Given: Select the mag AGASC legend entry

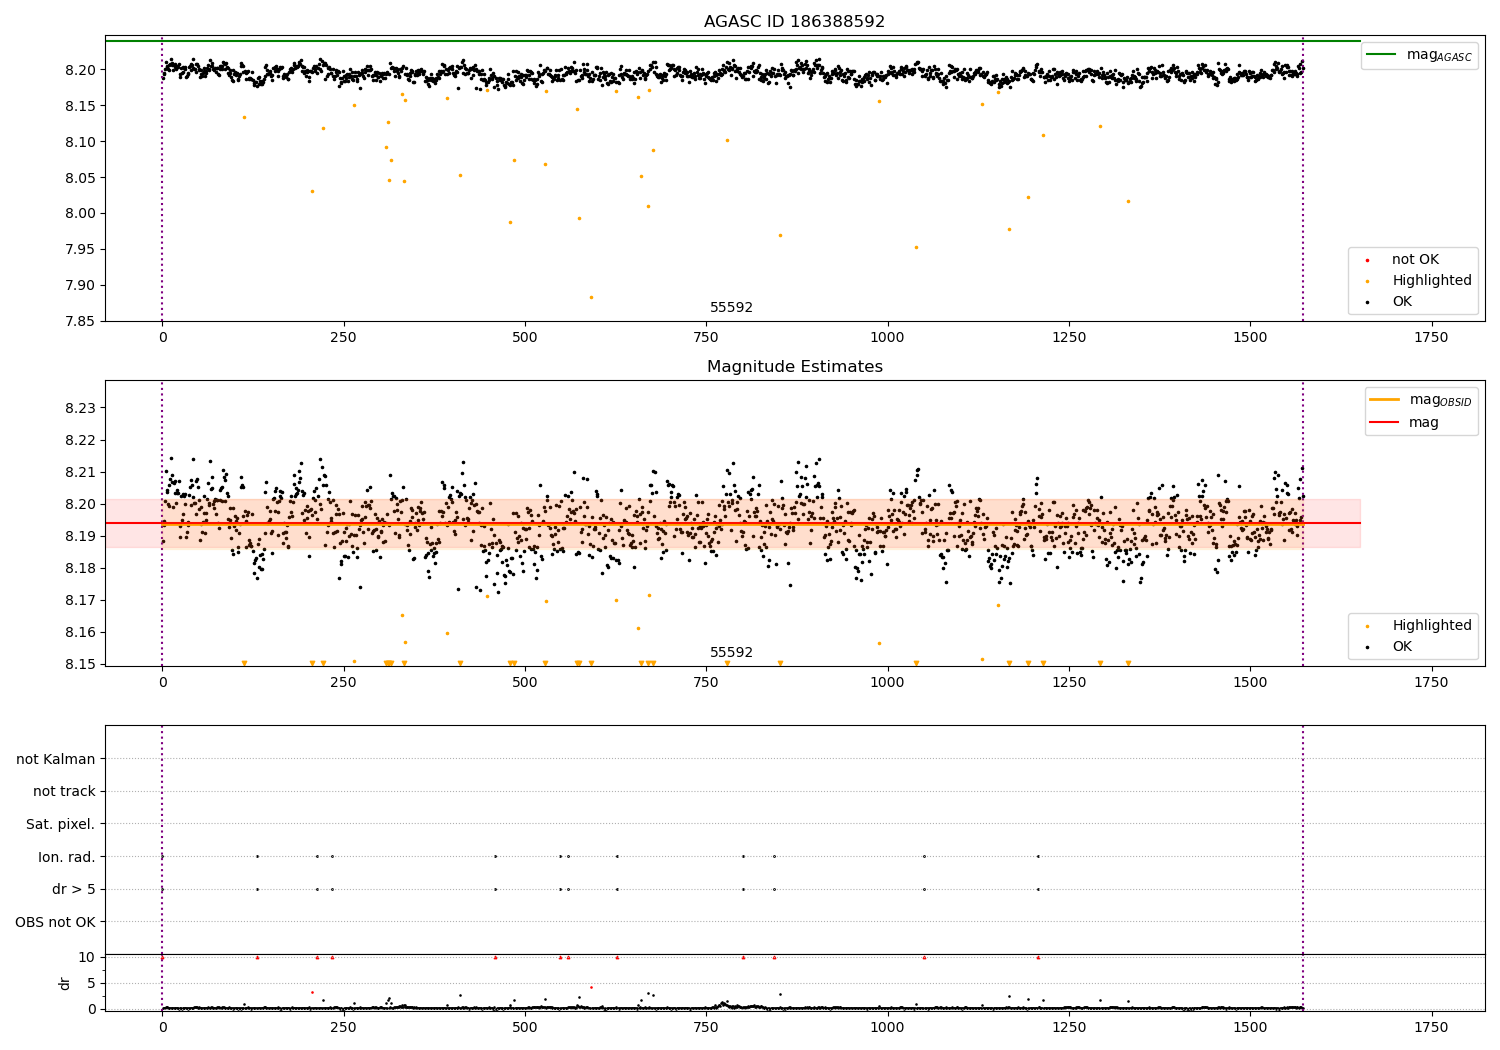Looking at the screenshot, I should (1420, 55).
